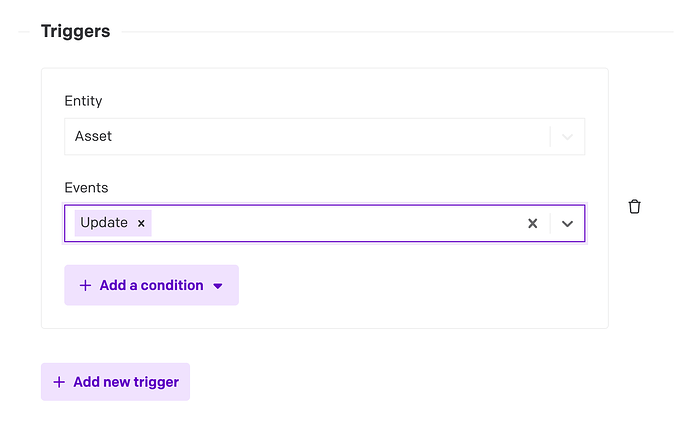
Task: Click the blank area of the Entity select box
Action: [330, 137]
